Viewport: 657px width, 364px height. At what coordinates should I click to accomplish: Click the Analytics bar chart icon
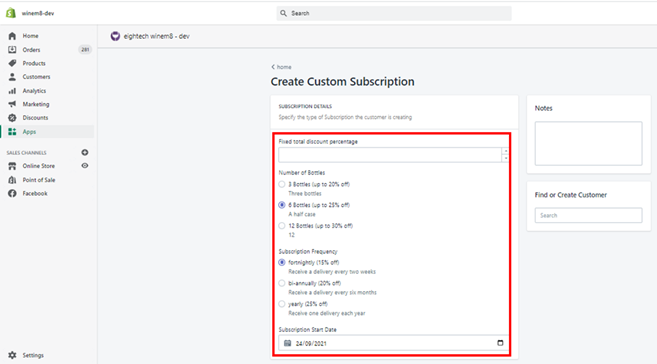point(12,90)
